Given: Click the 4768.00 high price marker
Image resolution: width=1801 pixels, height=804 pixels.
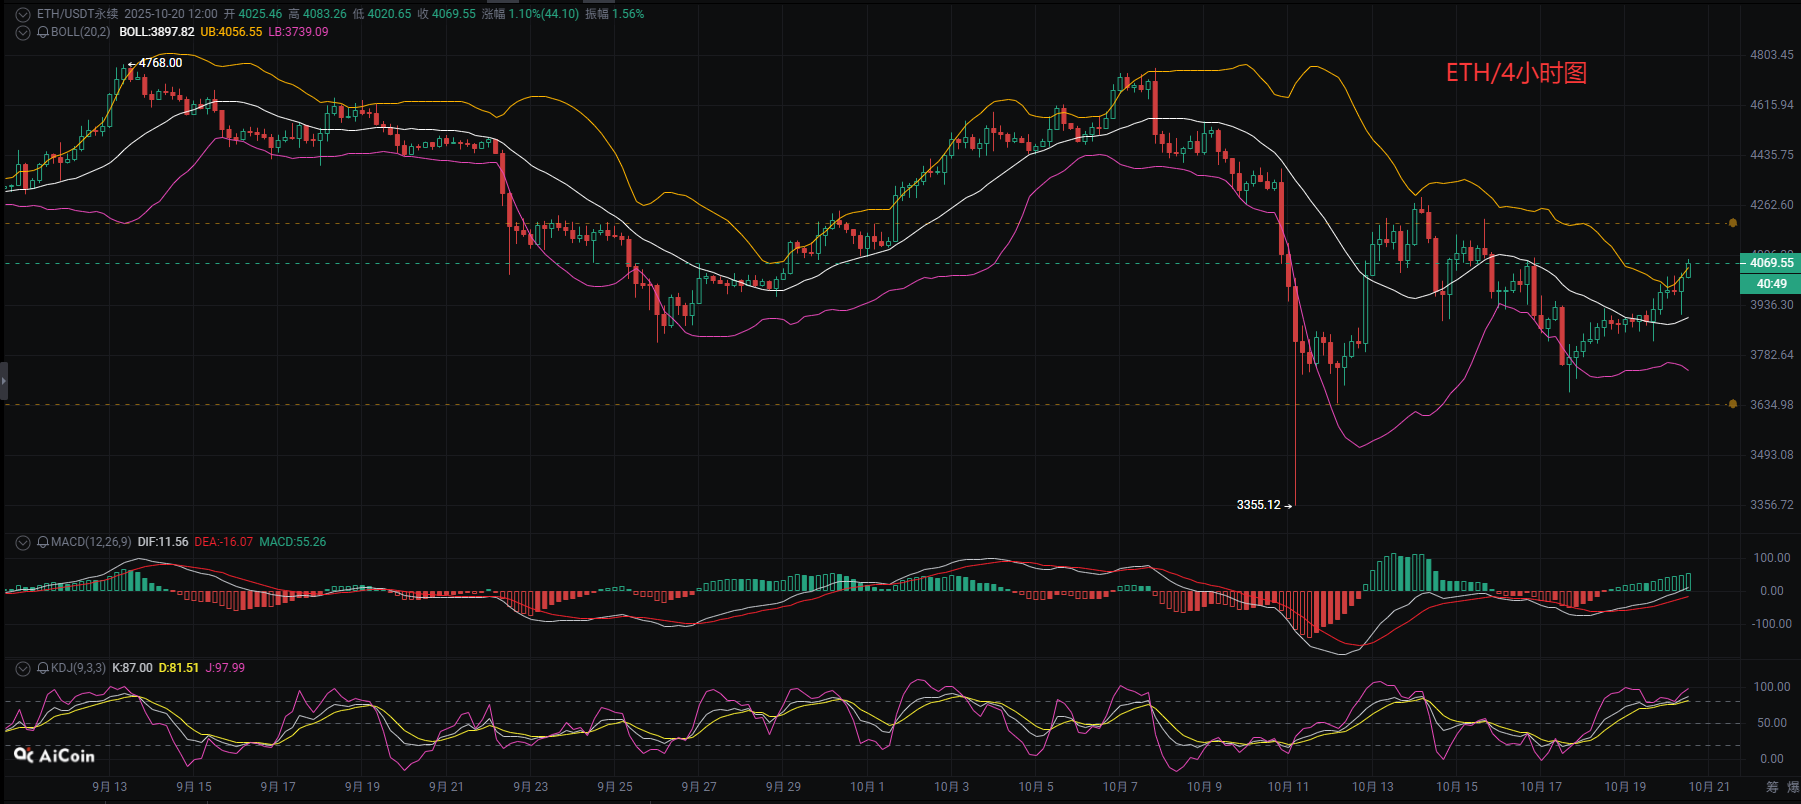Looking at the screenshot, I should [160, 63].
